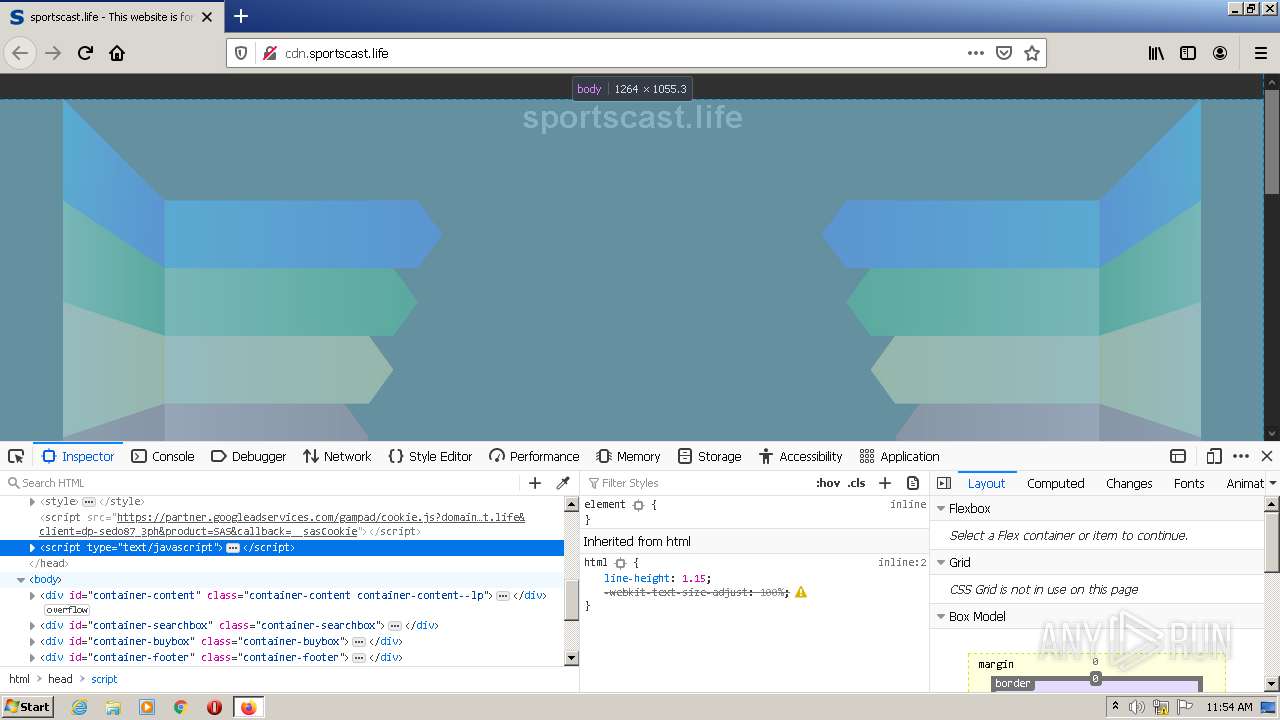
Task: Click the warning icon on -webkit-text-size-adjust
Action: tap(801, 592)
